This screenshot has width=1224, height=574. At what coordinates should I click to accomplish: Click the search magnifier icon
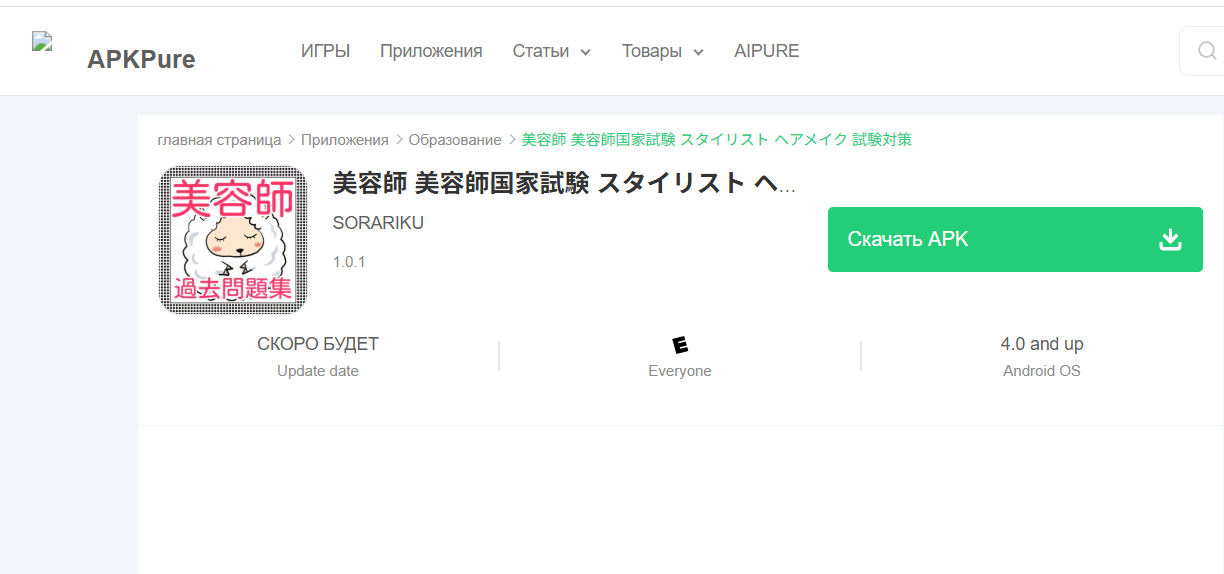tap(1206, 51)
